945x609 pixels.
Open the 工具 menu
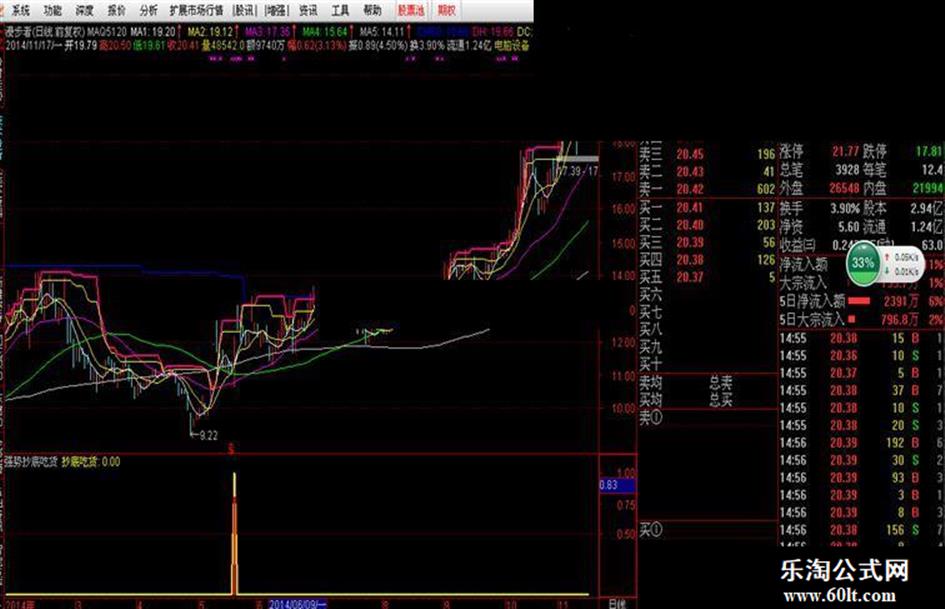tap(340, 10)
